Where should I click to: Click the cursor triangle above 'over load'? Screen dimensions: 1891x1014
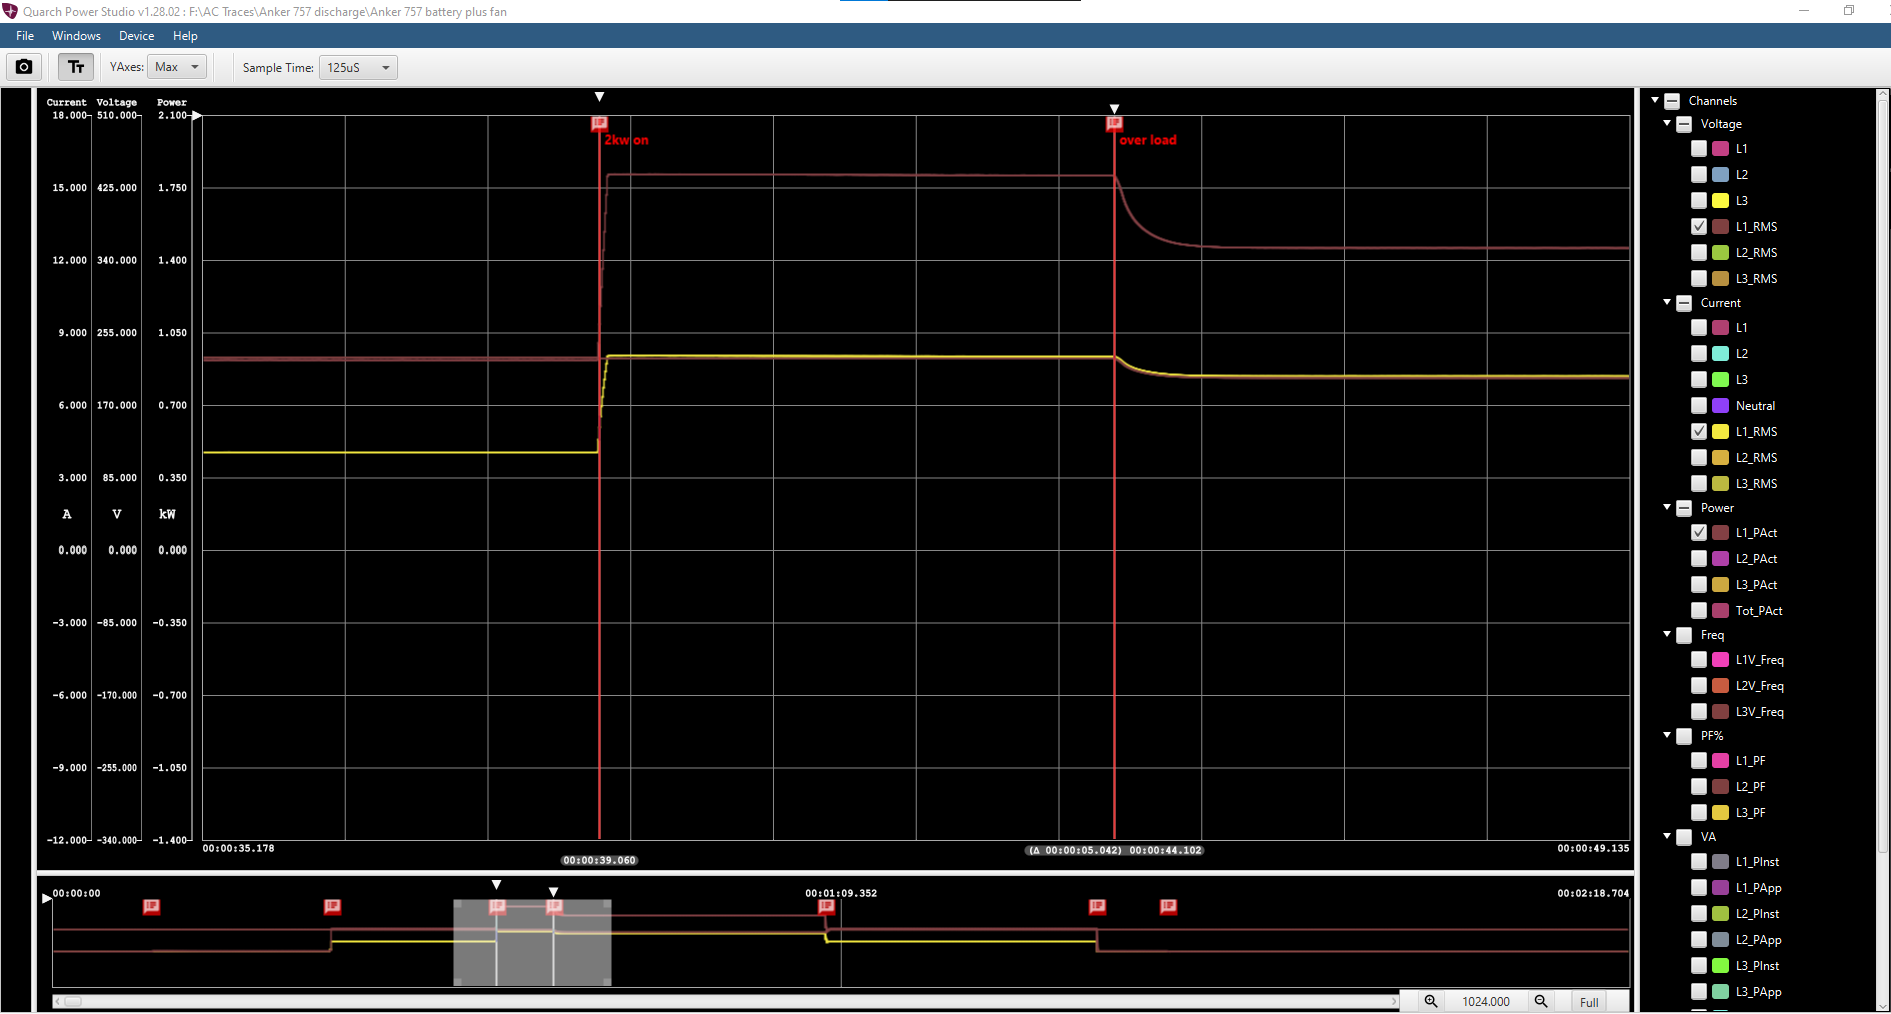pyautogui.click(x=1114, y=109)
